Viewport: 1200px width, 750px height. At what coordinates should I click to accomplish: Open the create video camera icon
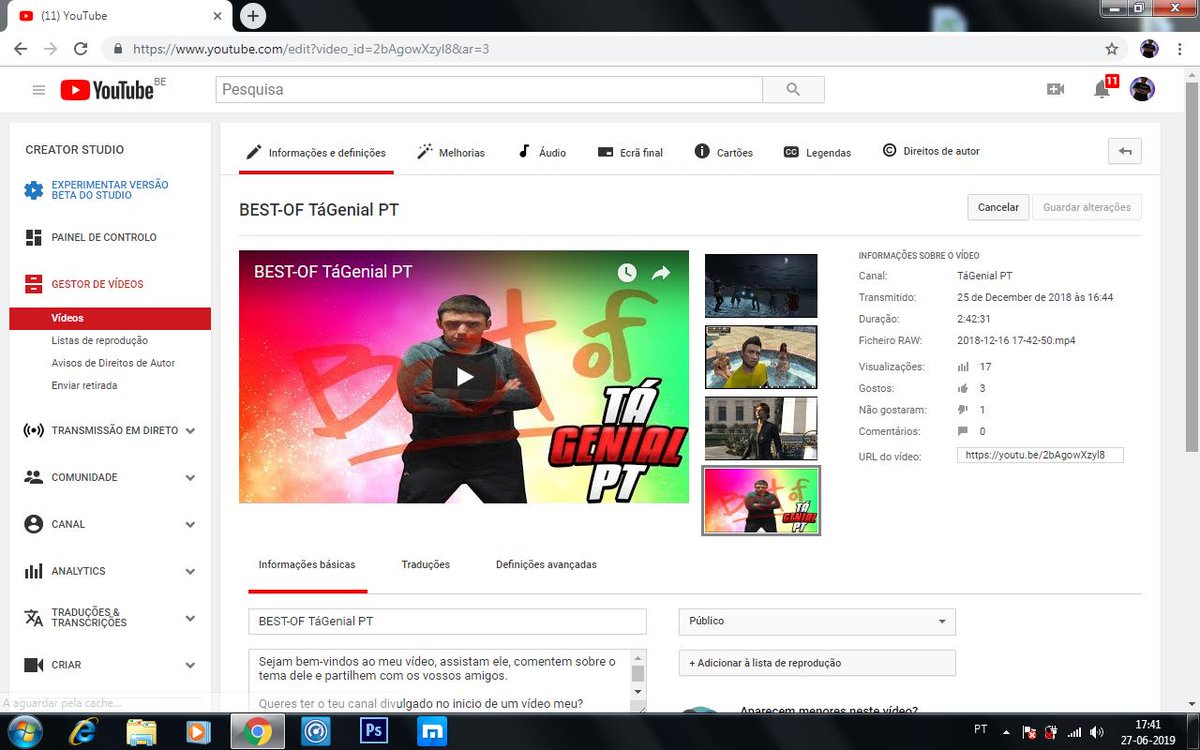(1055, 89)
